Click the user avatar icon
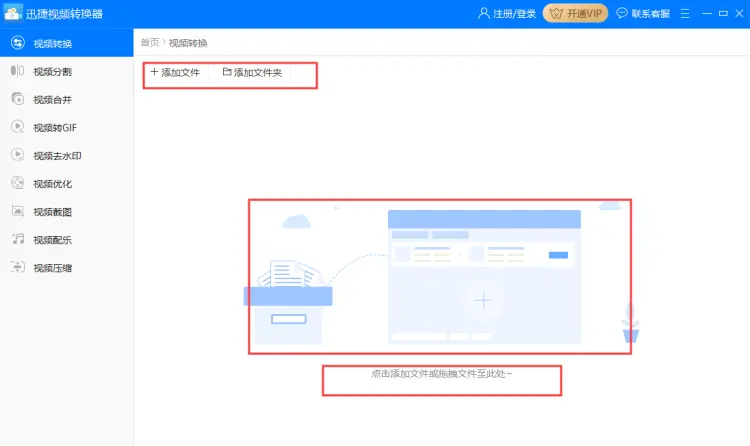The height and width of the screenshot is (446, 750). pos(484,13)
